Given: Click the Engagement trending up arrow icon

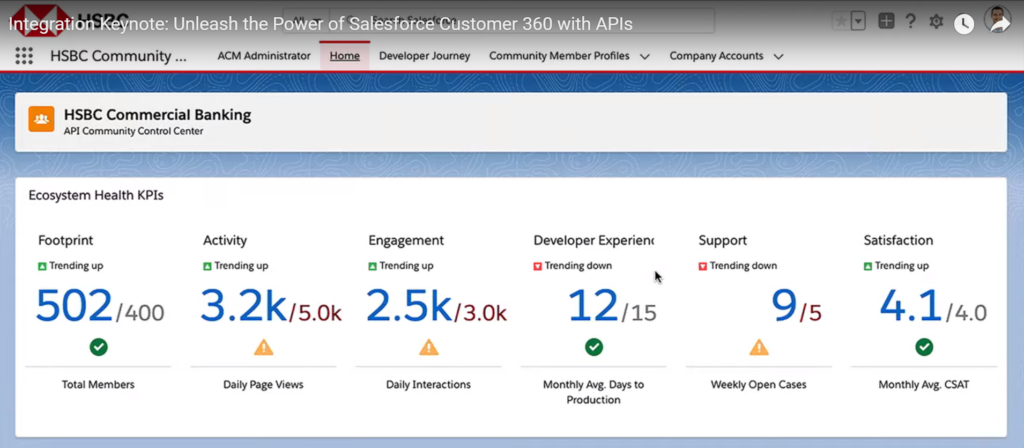Looking at the screenshot, I should (372, 266).
